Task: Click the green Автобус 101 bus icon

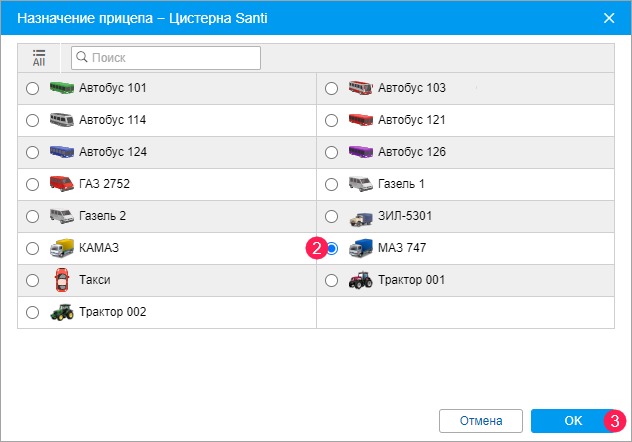Action: (x=62, y=88)
